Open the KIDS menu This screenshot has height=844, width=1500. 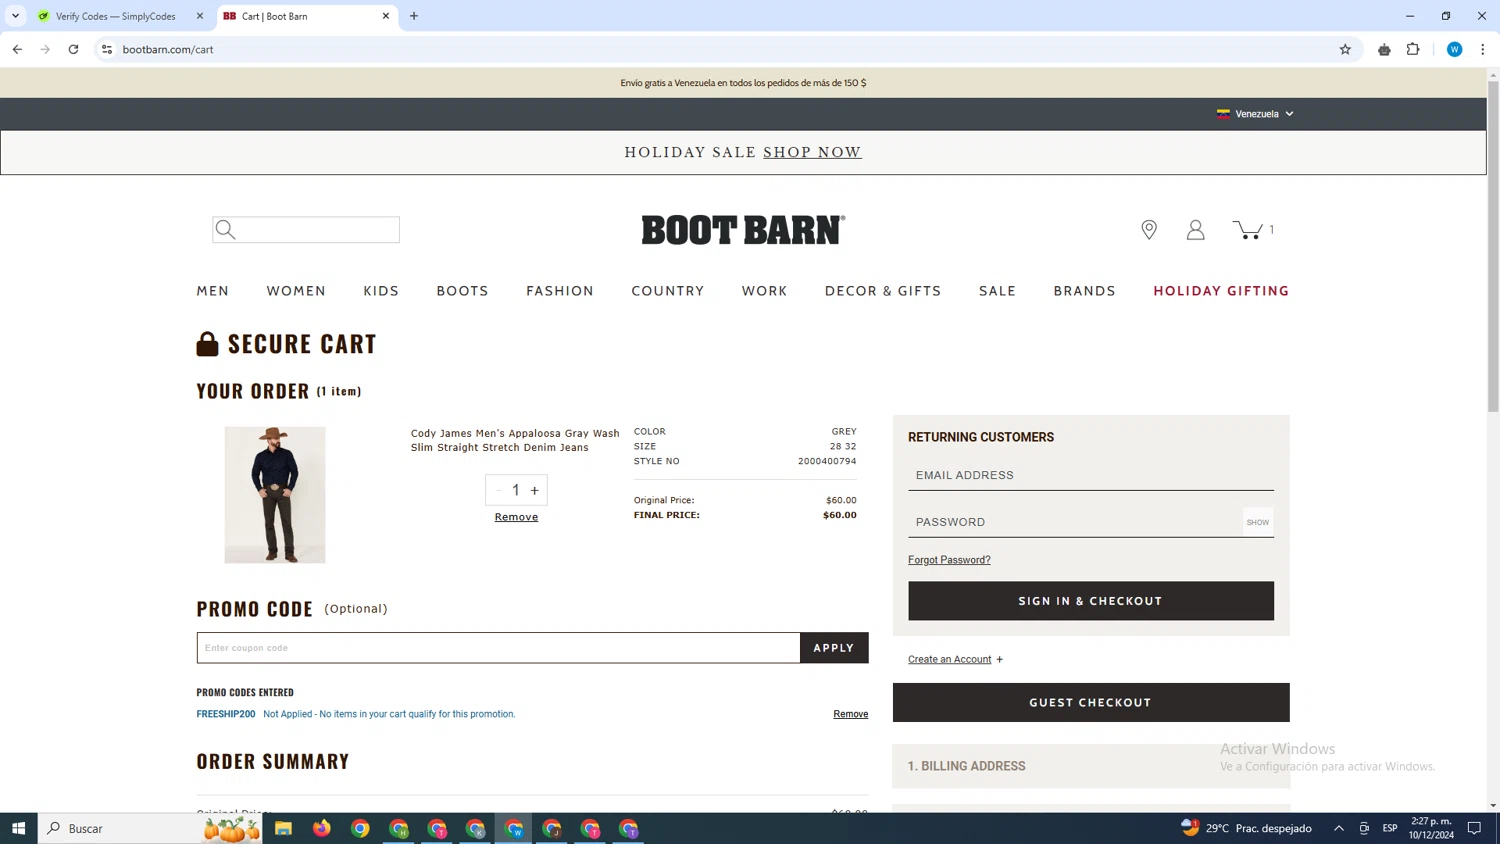(381, 291)
